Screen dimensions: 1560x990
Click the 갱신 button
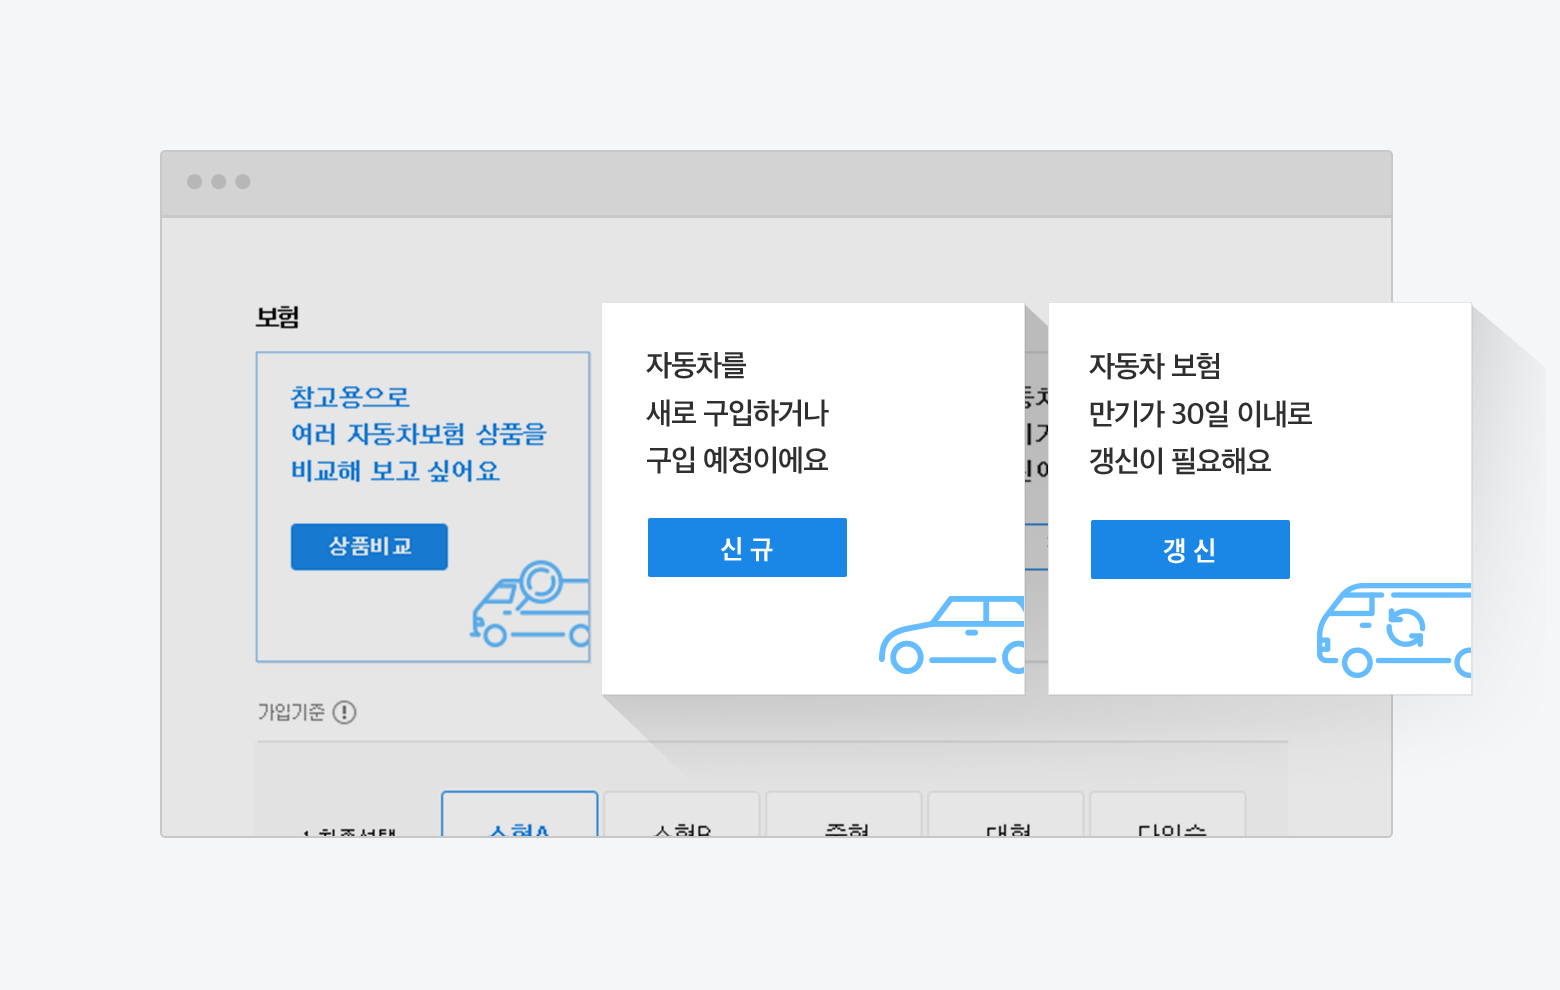[x=1190, y=549]
